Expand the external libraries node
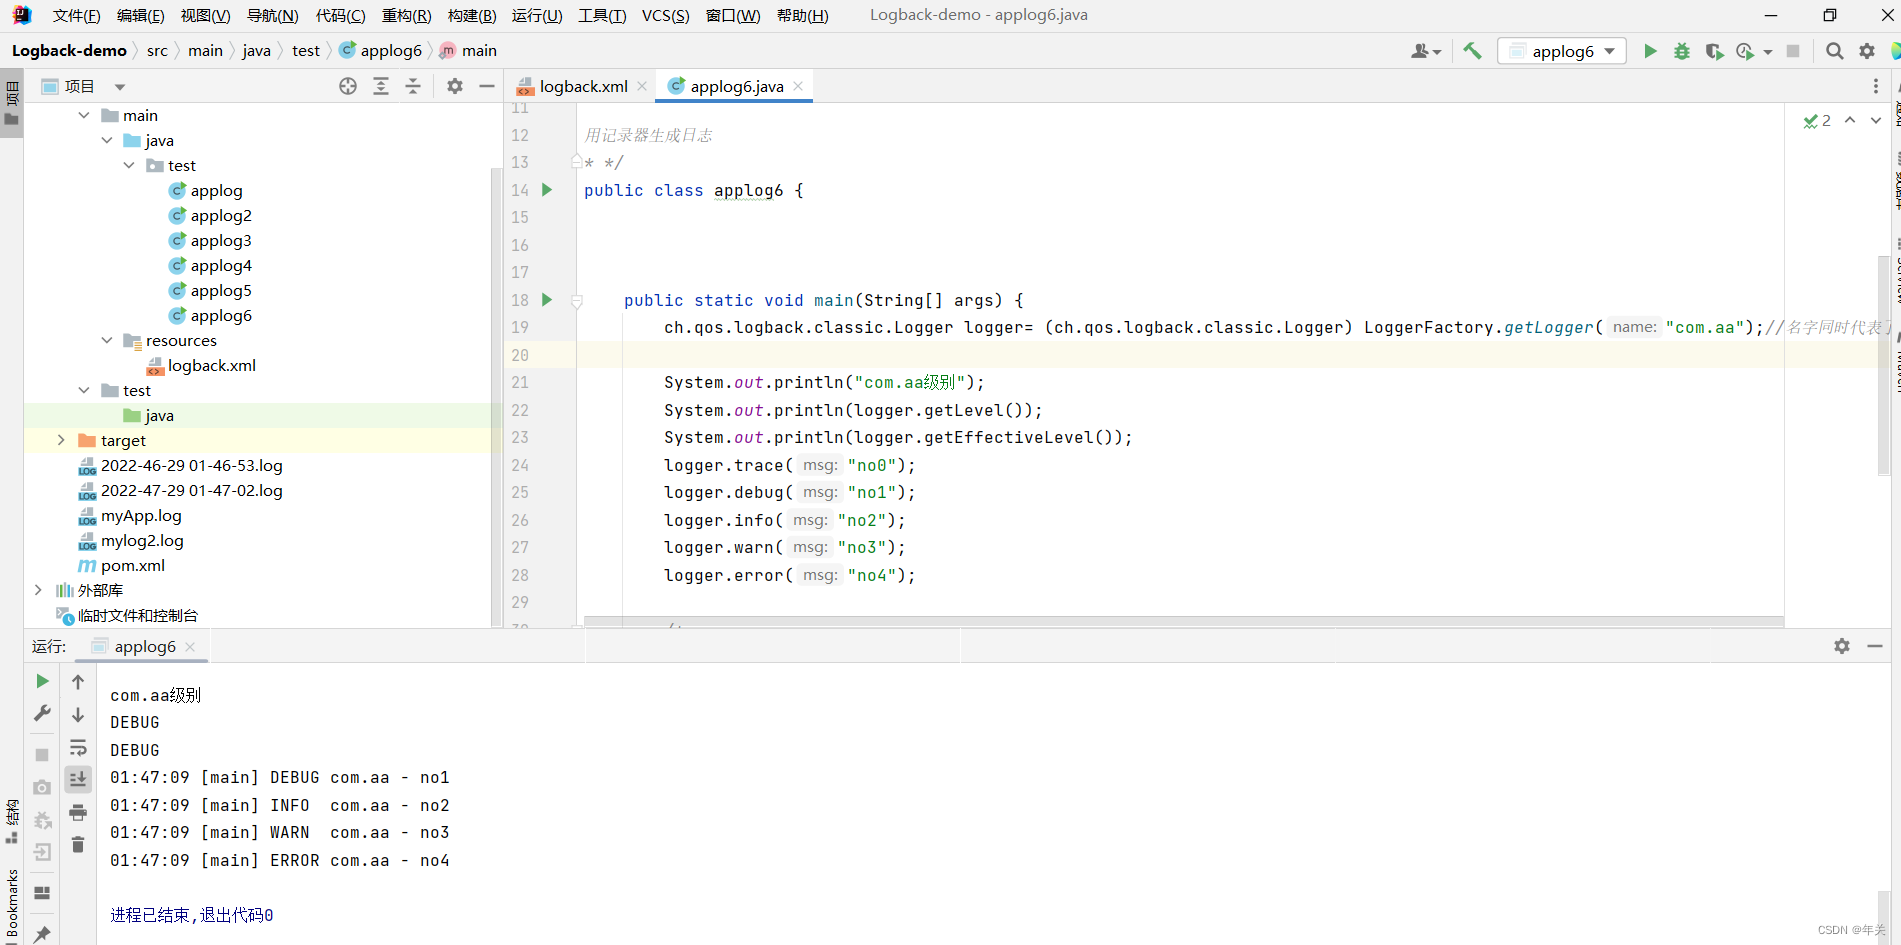The height and width of the screenshot is (945, 1901). pos(38,590)
